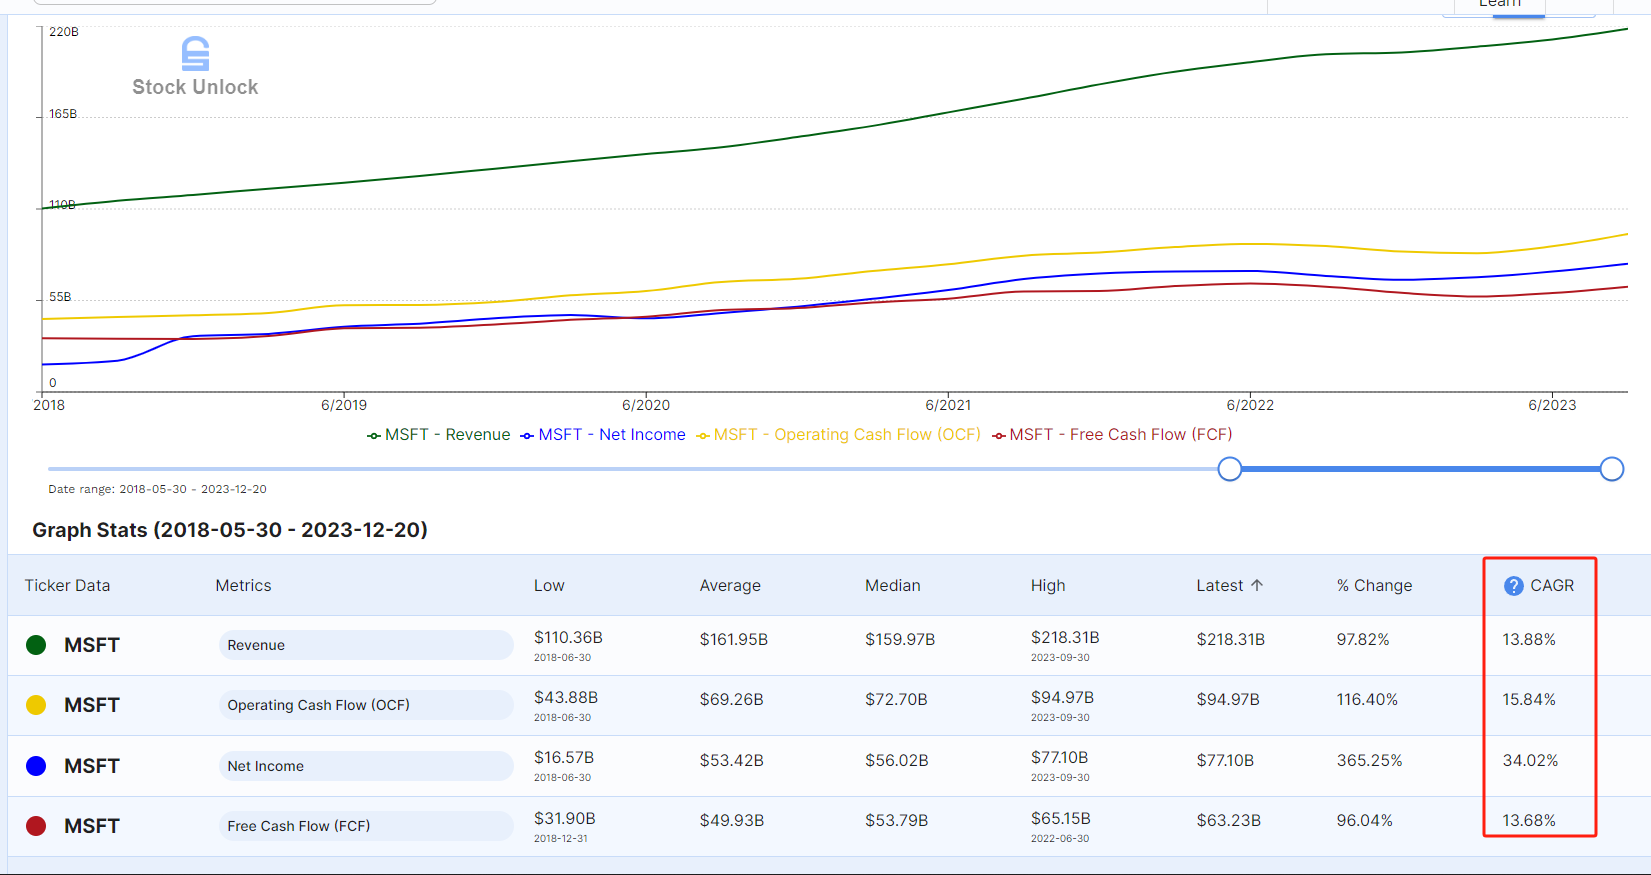Sort by the % Change column header
1651x875 pixels.
(1375, 586)
